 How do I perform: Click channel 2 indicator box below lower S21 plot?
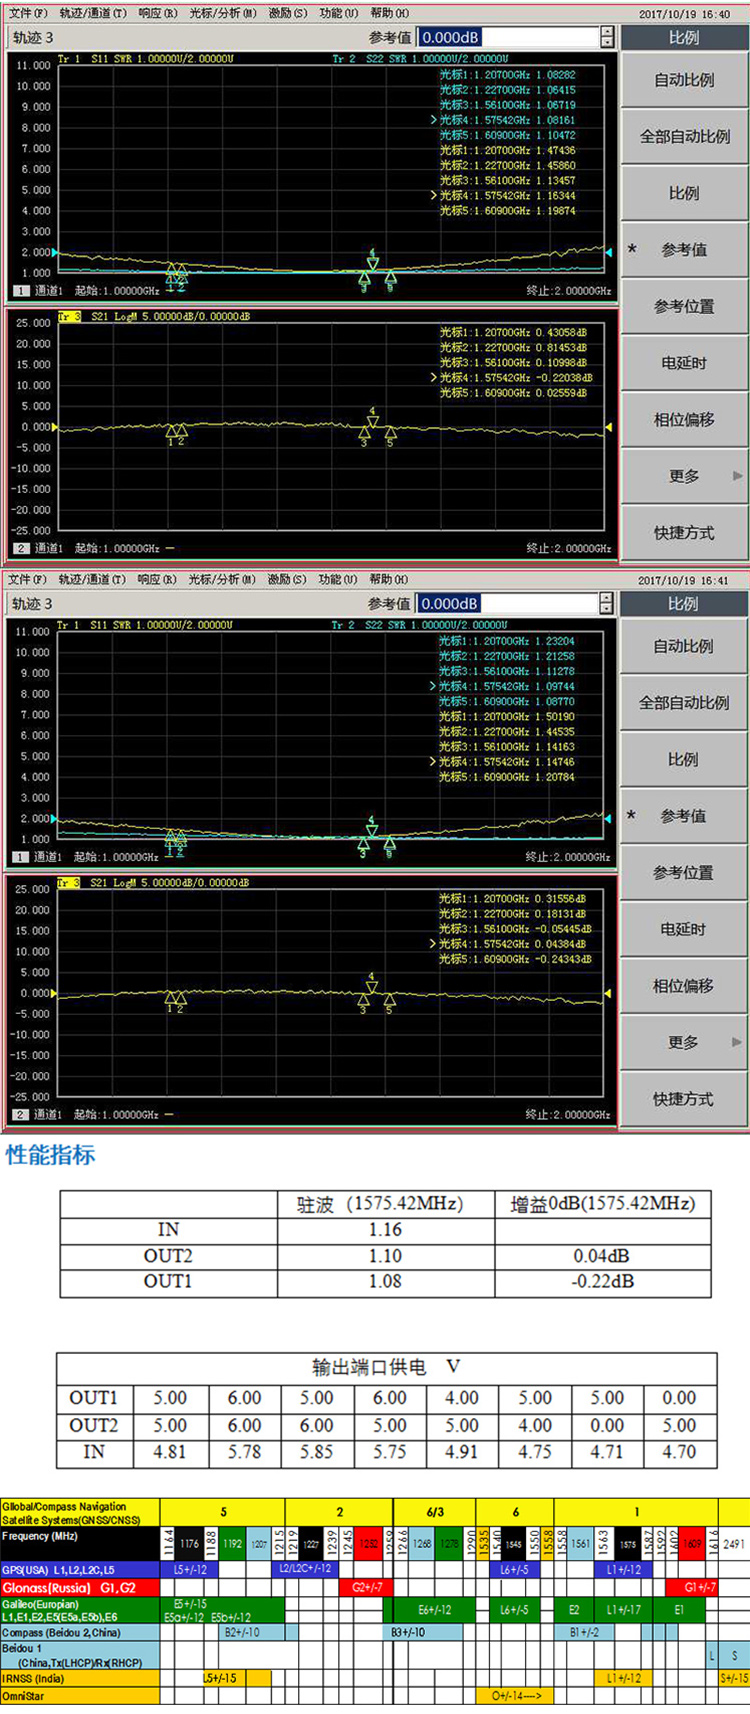click(21, 1114)
